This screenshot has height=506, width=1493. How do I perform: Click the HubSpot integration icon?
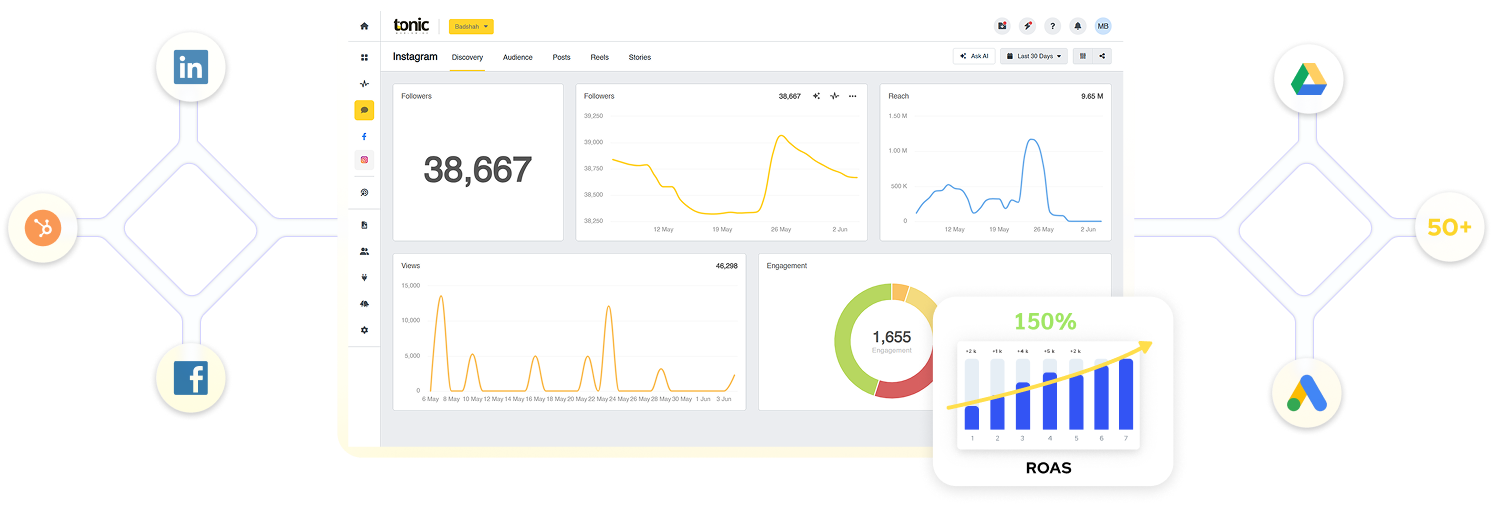(x=43, y=229)
